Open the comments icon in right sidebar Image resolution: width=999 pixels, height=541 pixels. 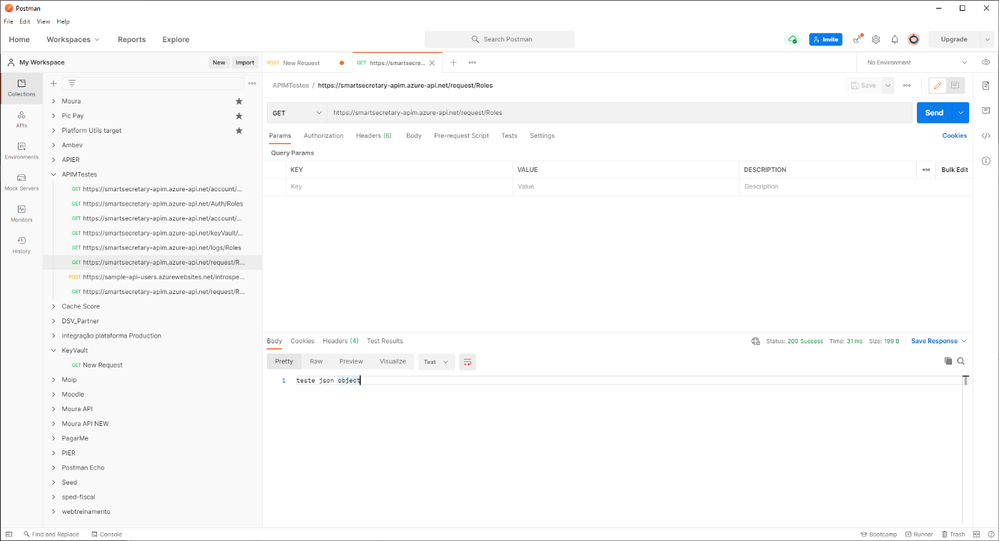coord(986,110)
